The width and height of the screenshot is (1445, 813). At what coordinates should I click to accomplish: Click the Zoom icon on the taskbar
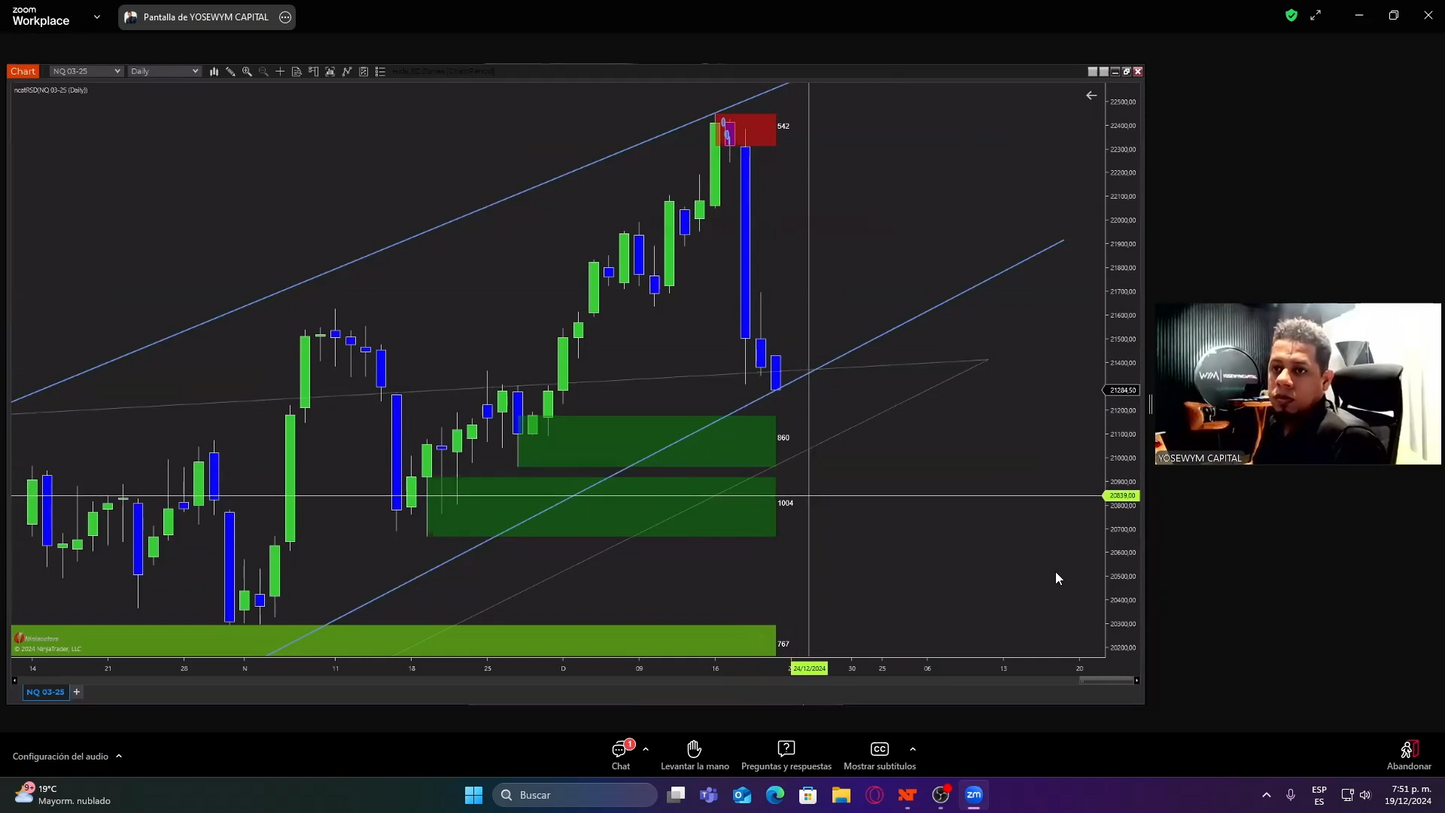point(973,795)
